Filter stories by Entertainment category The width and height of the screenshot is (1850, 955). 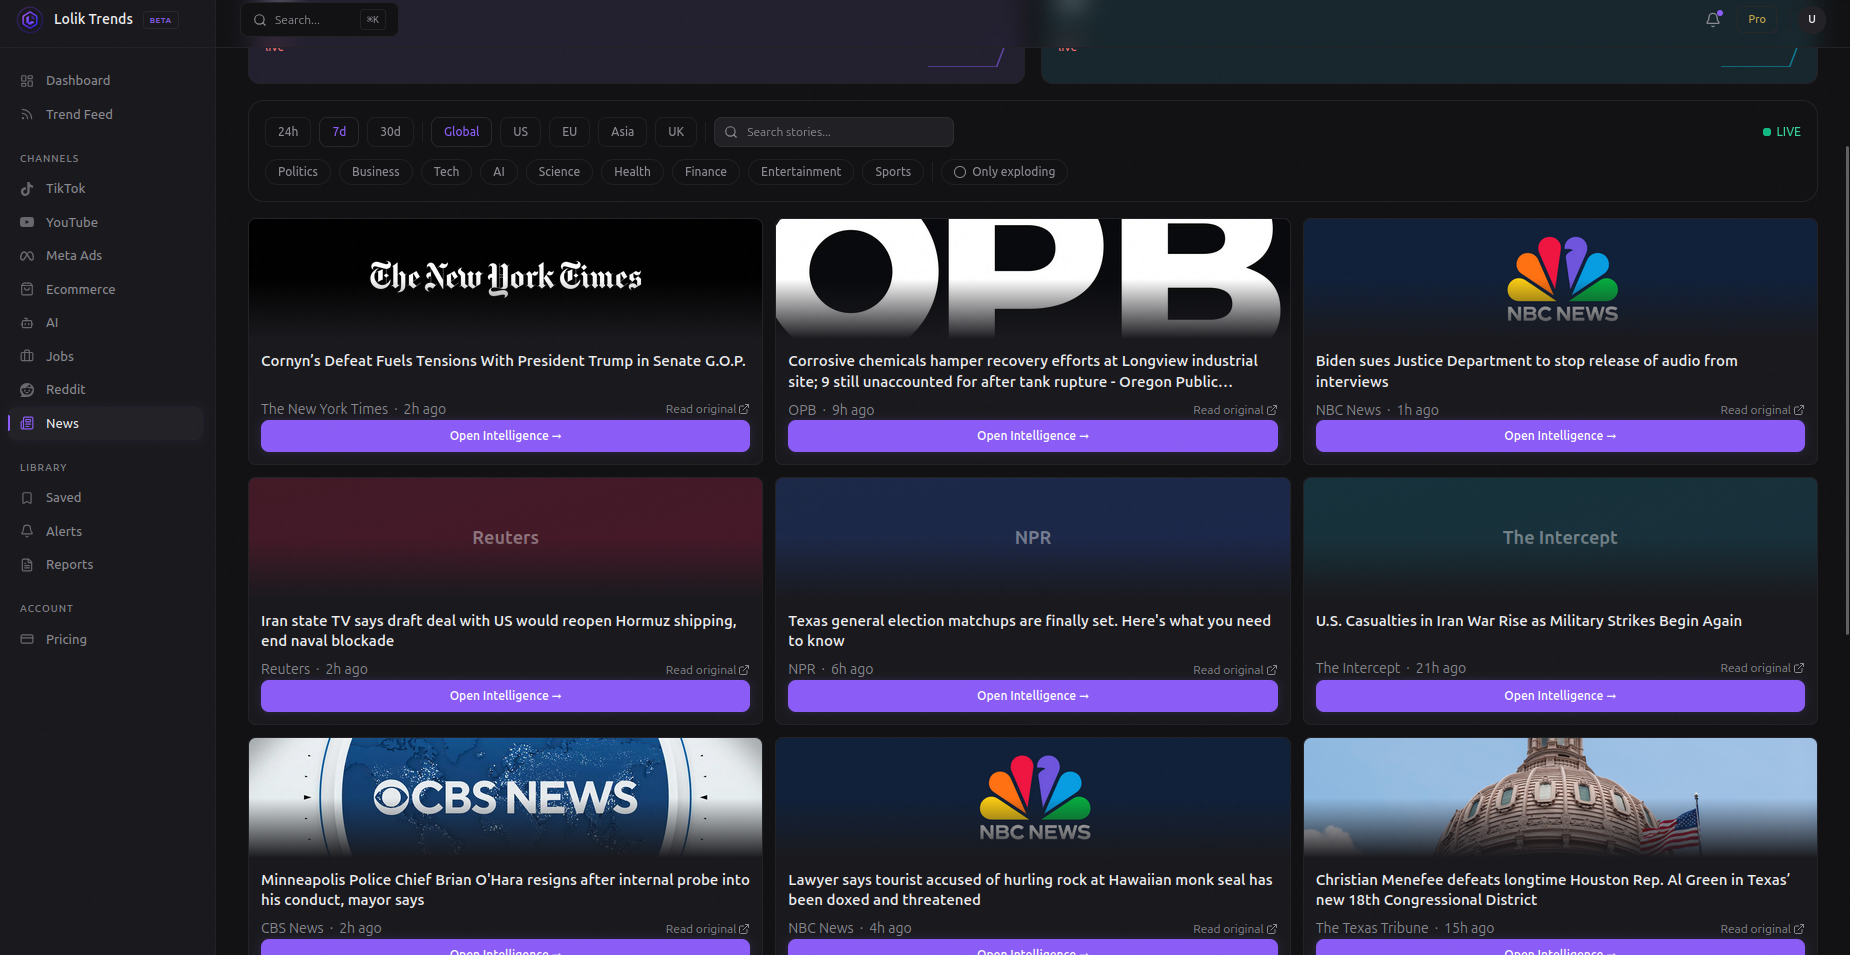[x=801, y=172]
